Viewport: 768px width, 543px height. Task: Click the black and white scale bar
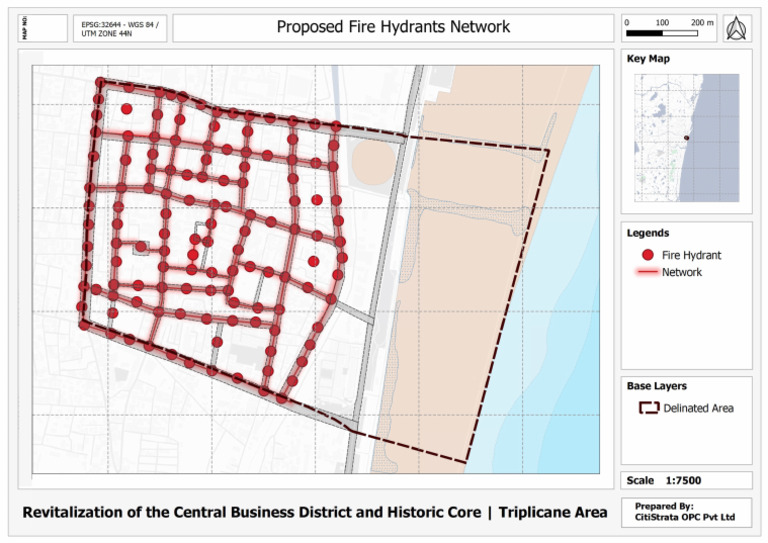(x=662, y=33)
